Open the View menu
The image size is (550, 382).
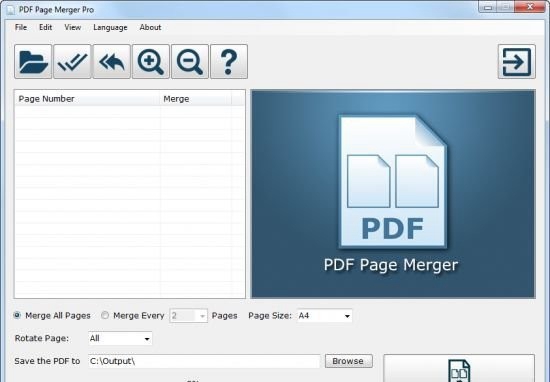tap(73, 27)
